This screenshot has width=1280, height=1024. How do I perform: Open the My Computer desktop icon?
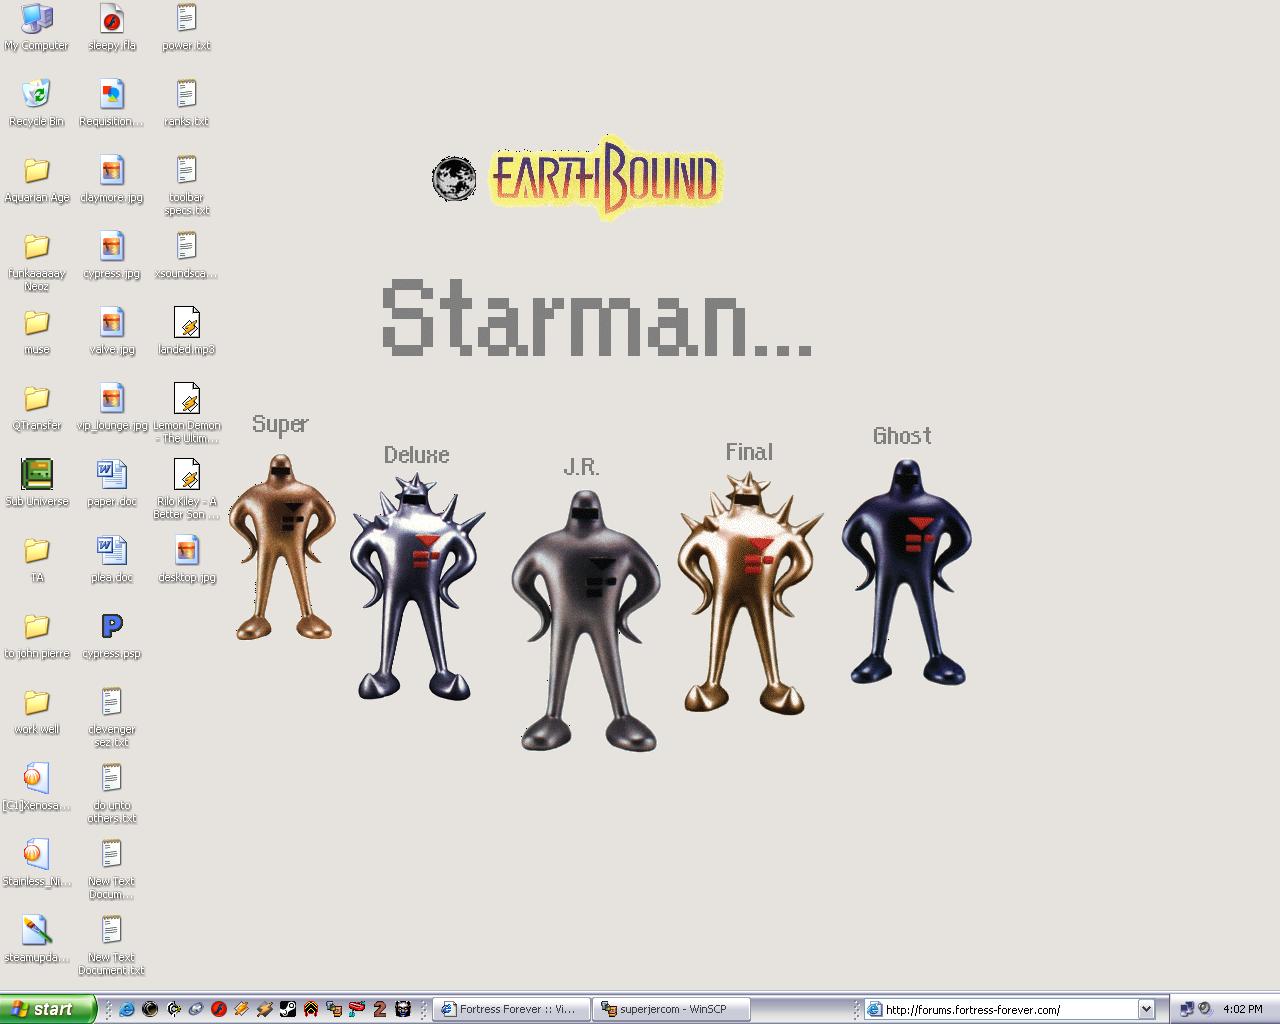tap(37, 27)
